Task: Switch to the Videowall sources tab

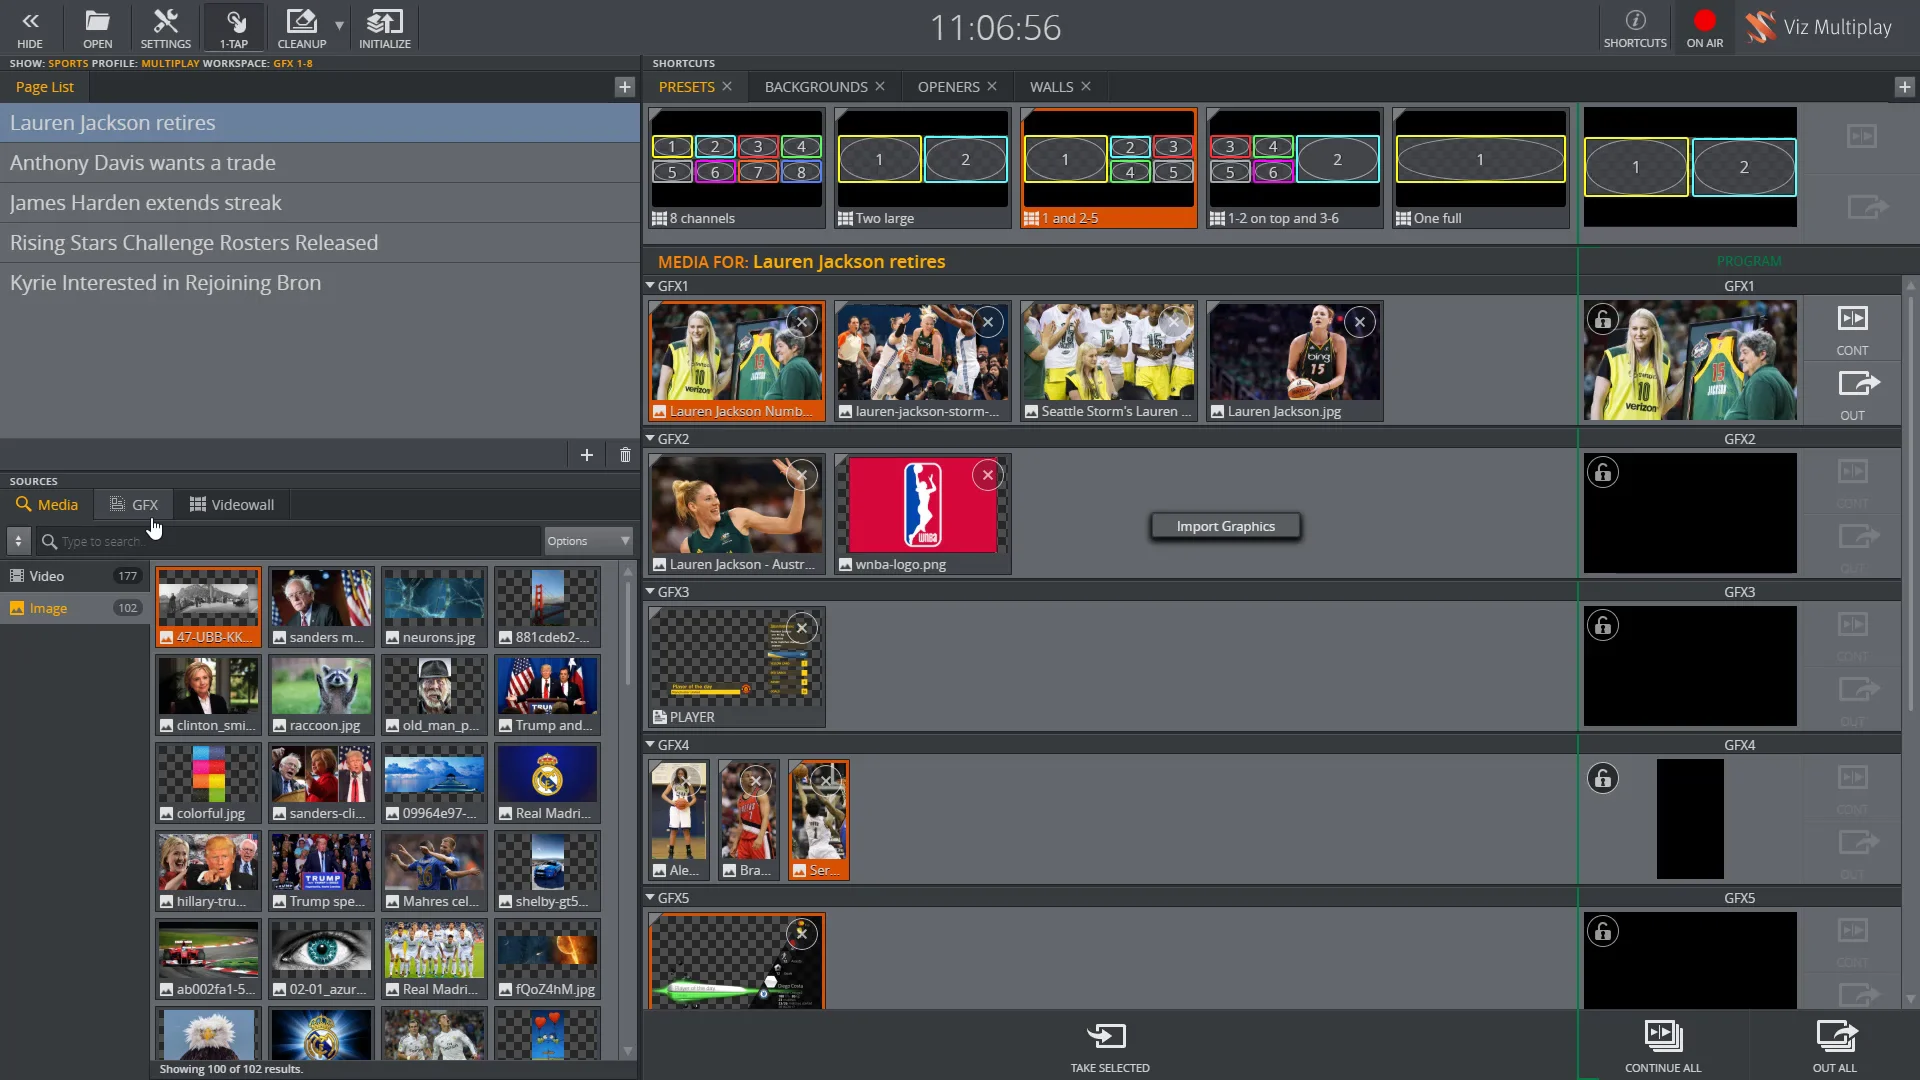Action: pos(230,504)
